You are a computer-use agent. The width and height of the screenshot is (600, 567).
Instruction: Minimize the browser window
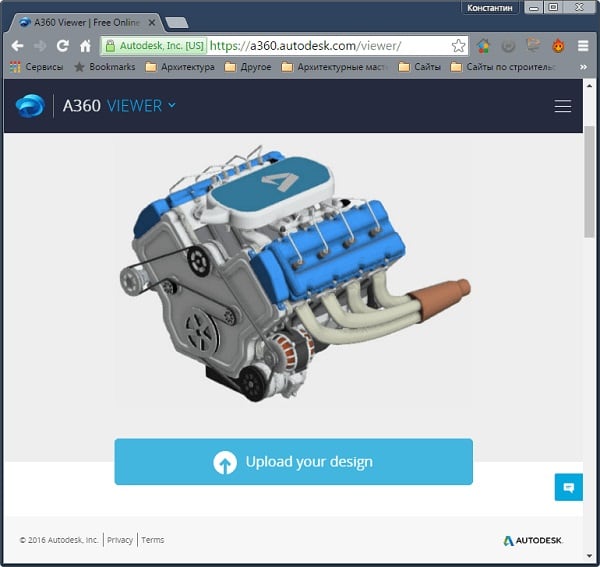533,8
